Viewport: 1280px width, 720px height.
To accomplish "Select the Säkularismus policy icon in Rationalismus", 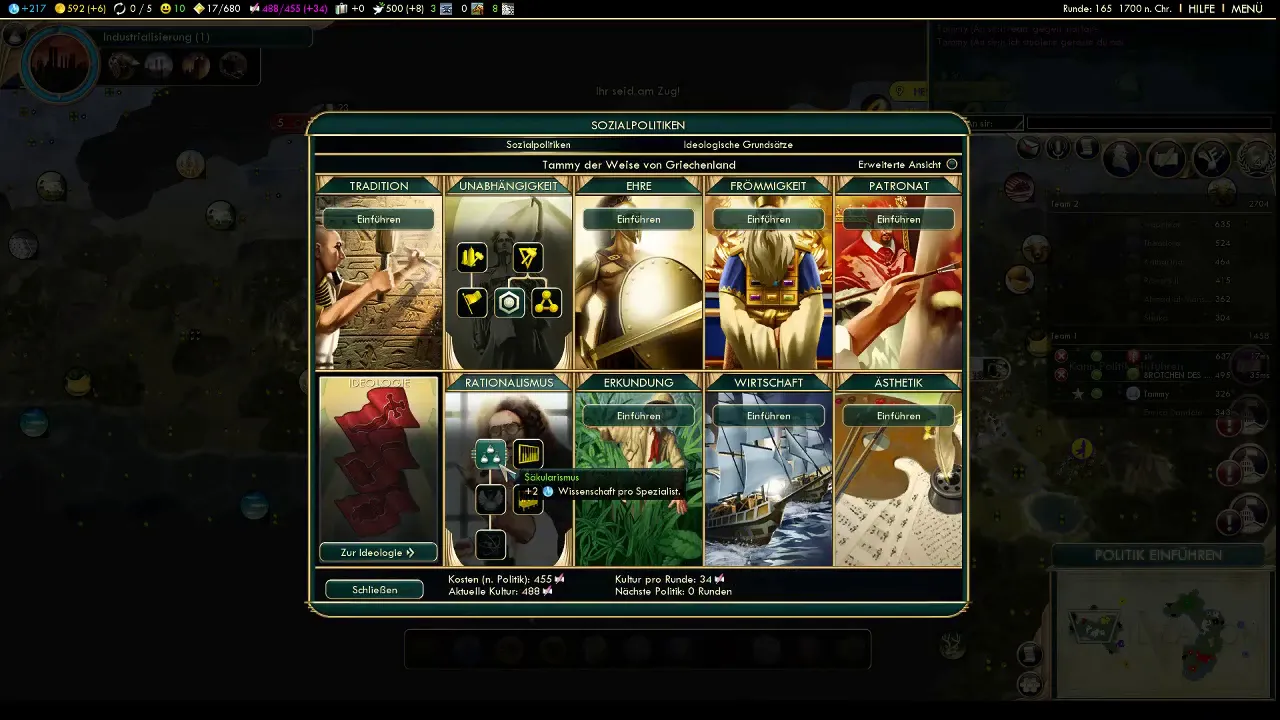I will pos(490,455).
